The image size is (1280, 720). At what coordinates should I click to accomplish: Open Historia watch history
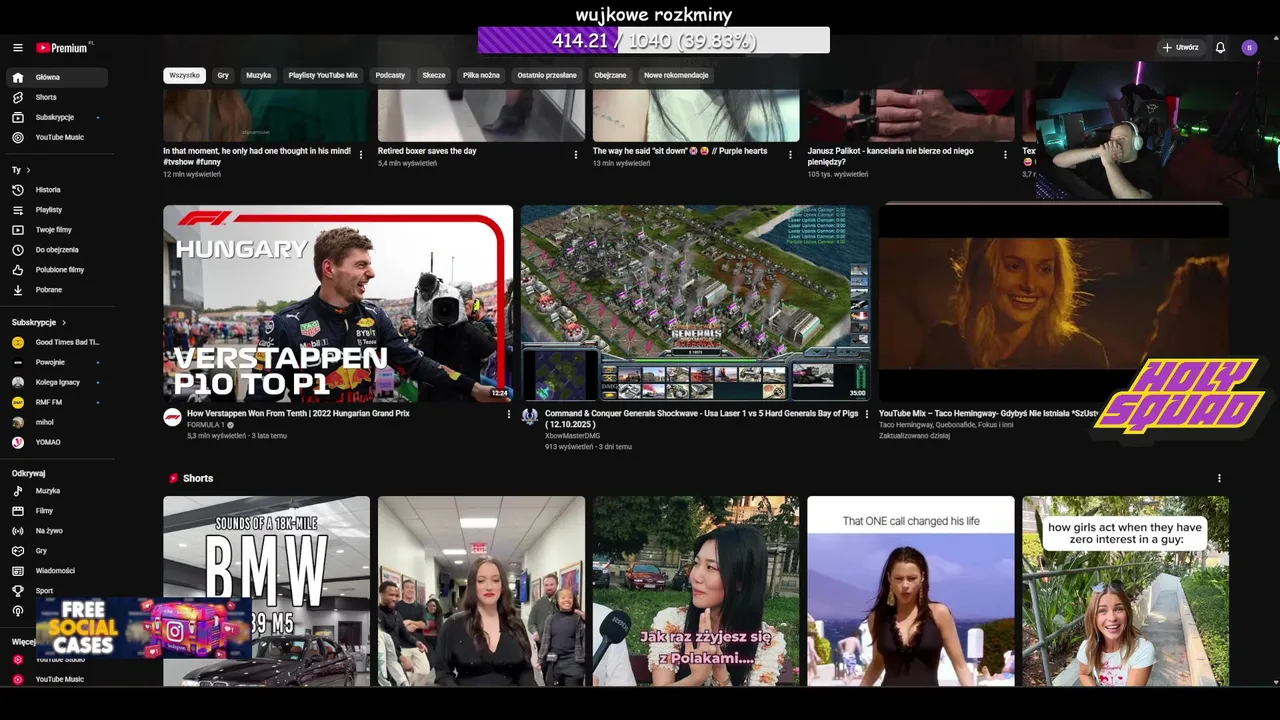point(56,189)
